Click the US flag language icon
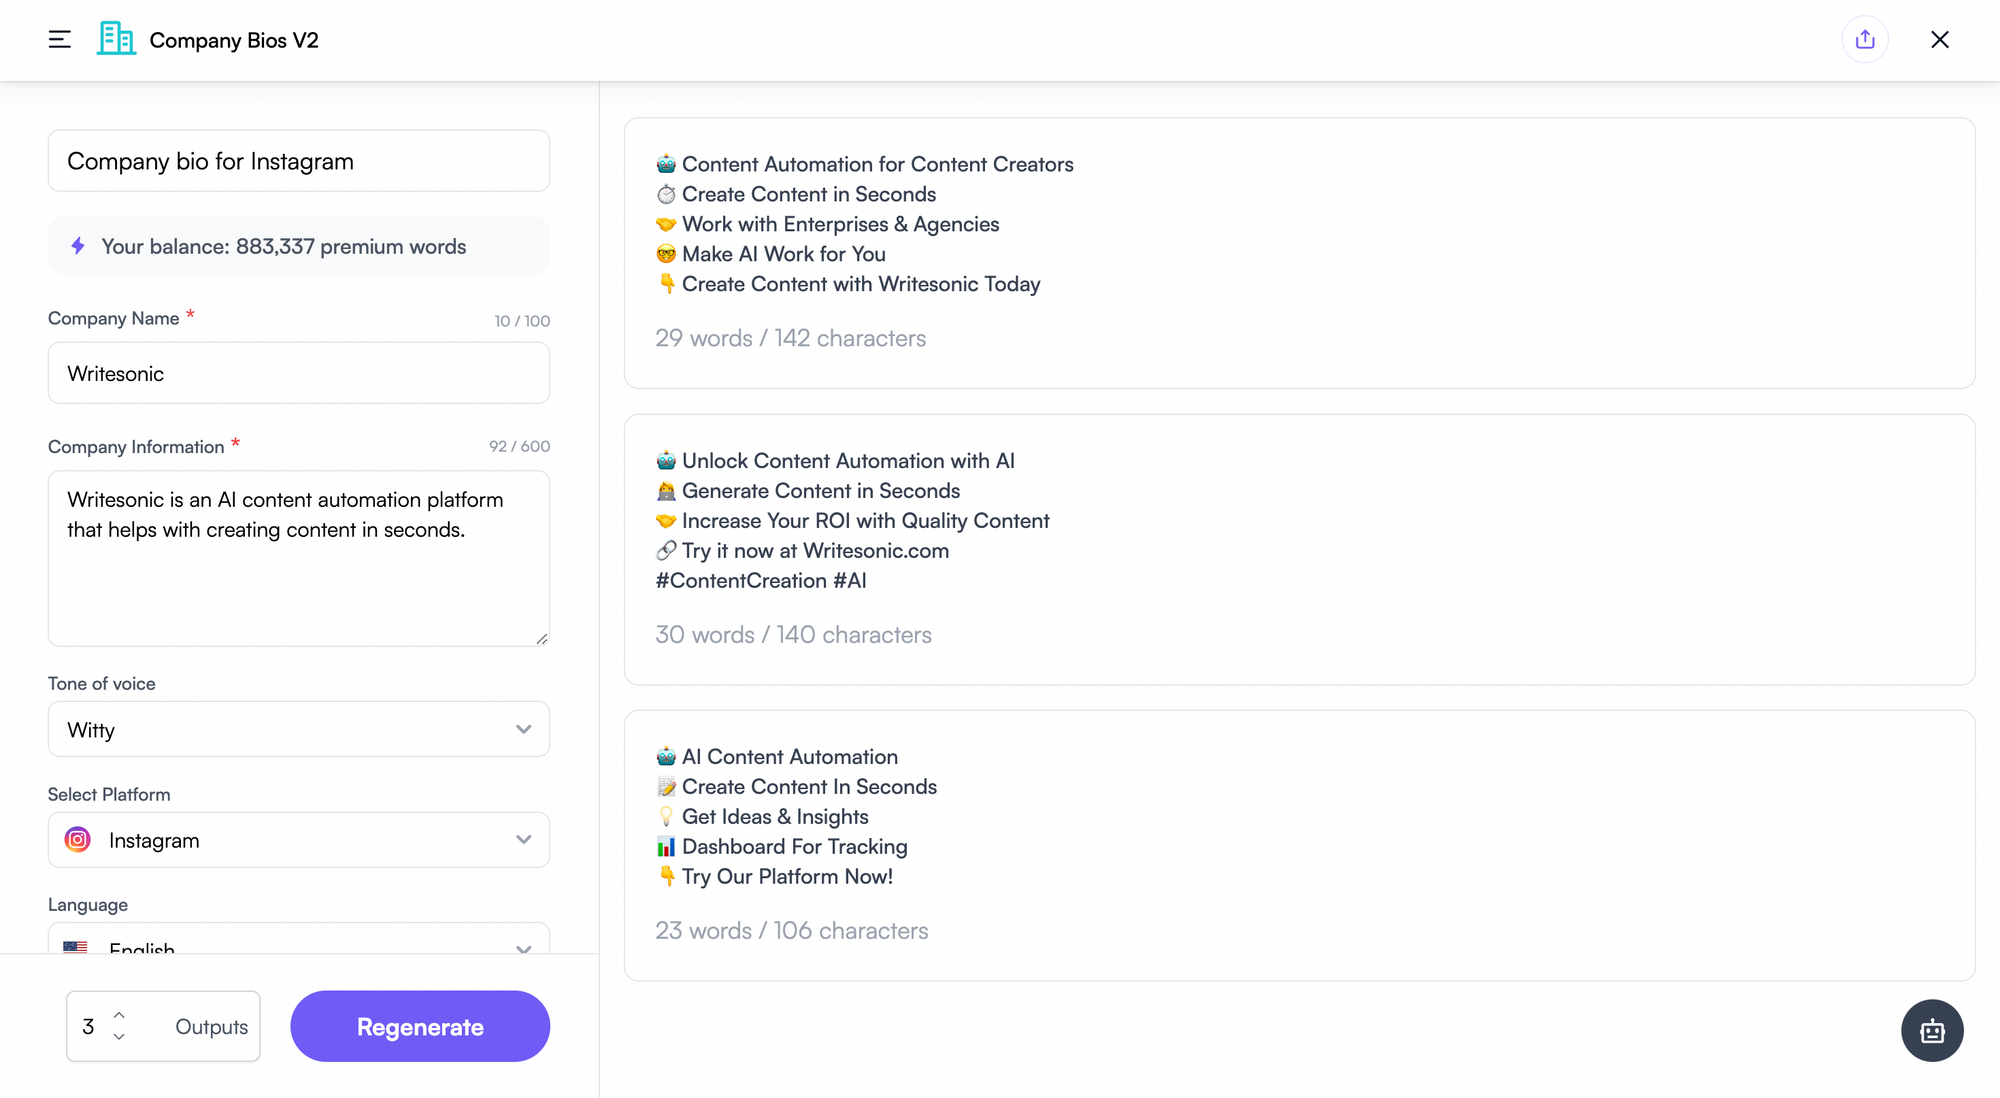 pos(75,945)
